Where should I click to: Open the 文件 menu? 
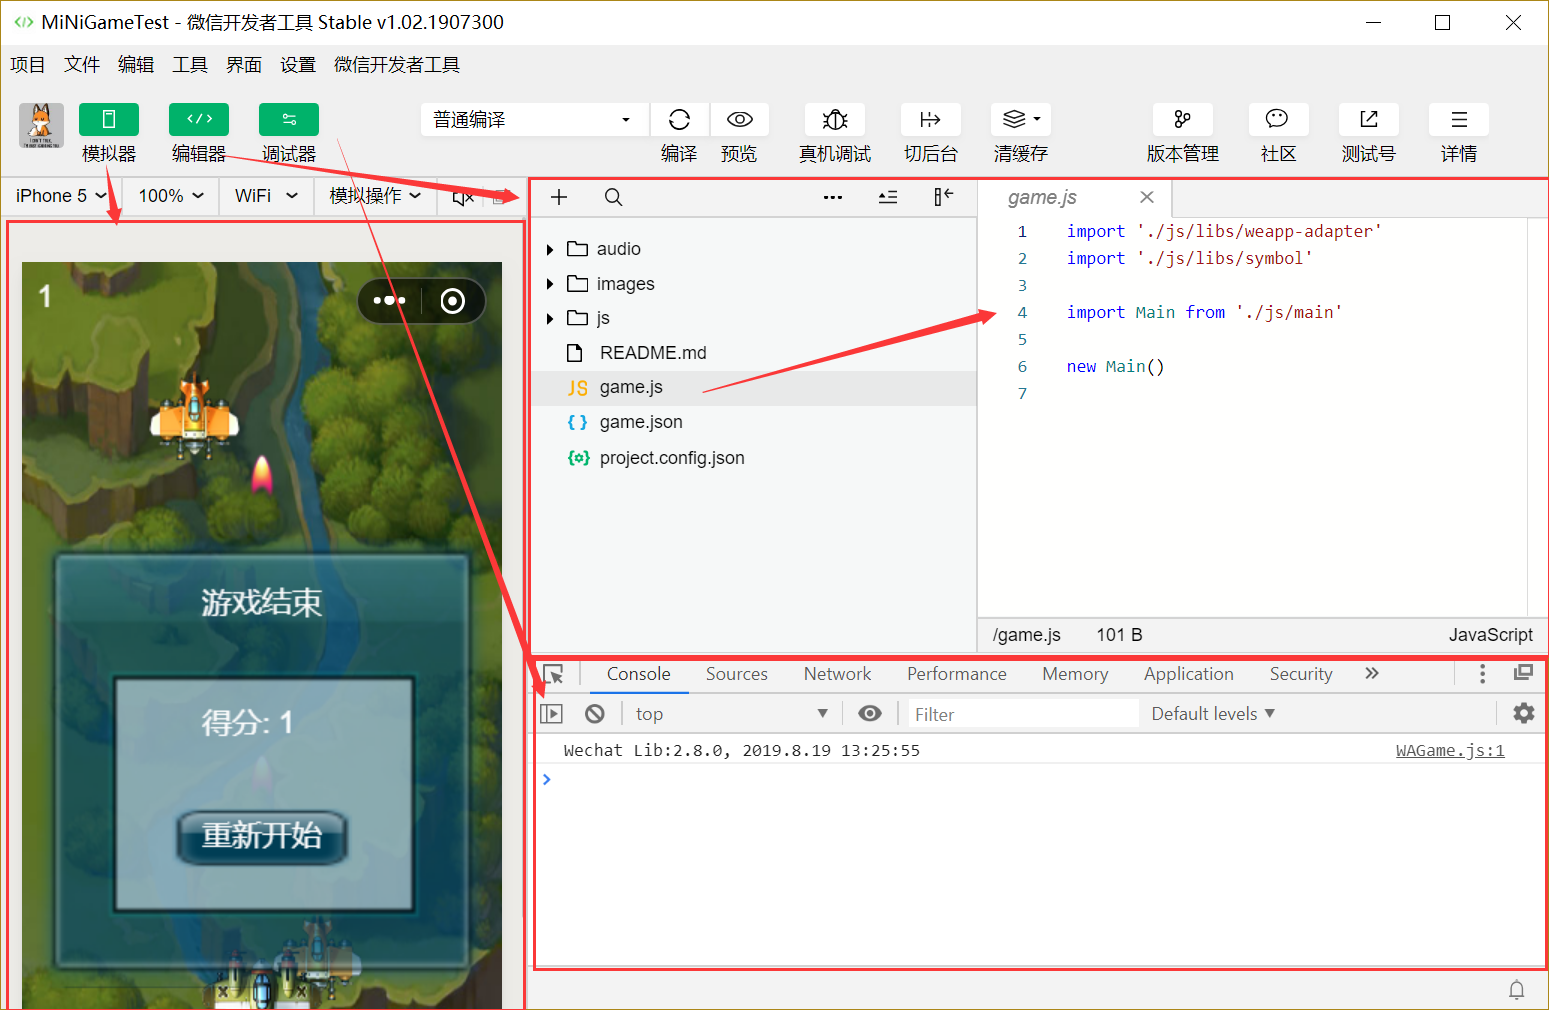pyautogui.click(x=82, y=65)
